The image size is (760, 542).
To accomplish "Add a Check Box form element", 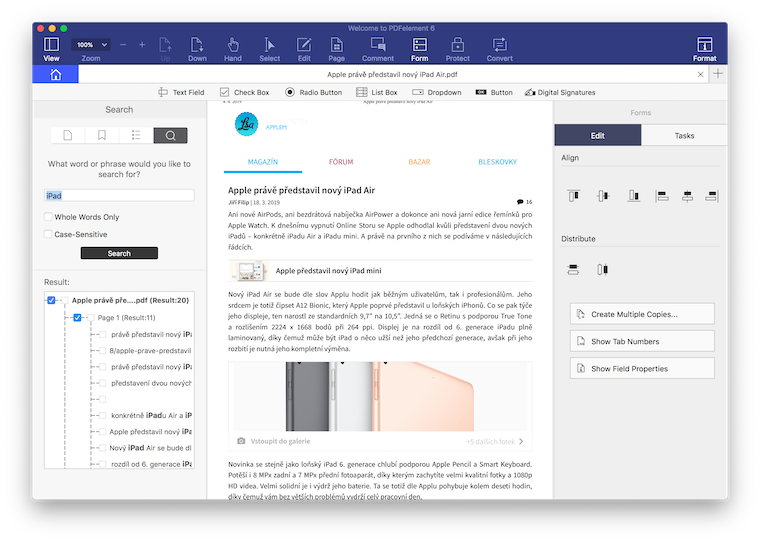I will (x=244, y=92).
